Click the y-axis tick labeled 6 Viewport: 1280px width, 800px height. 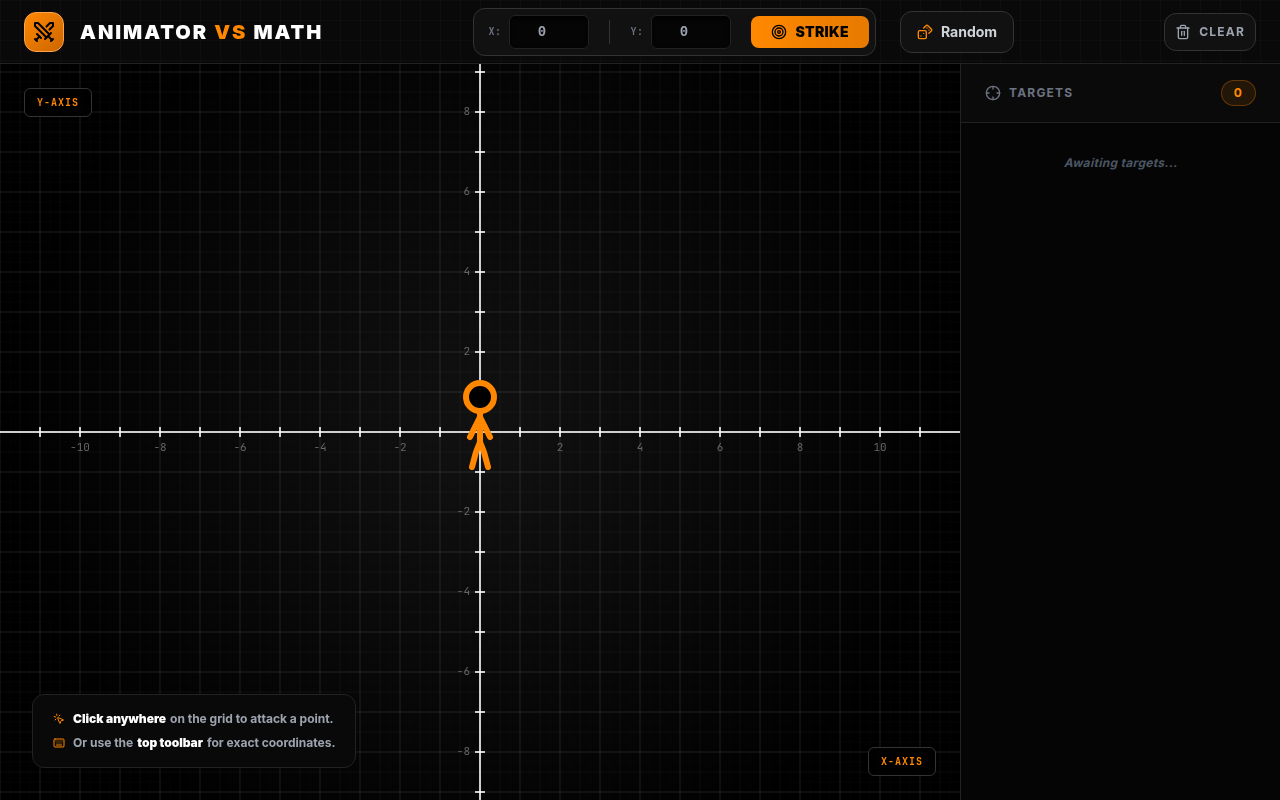coord(467,192)
